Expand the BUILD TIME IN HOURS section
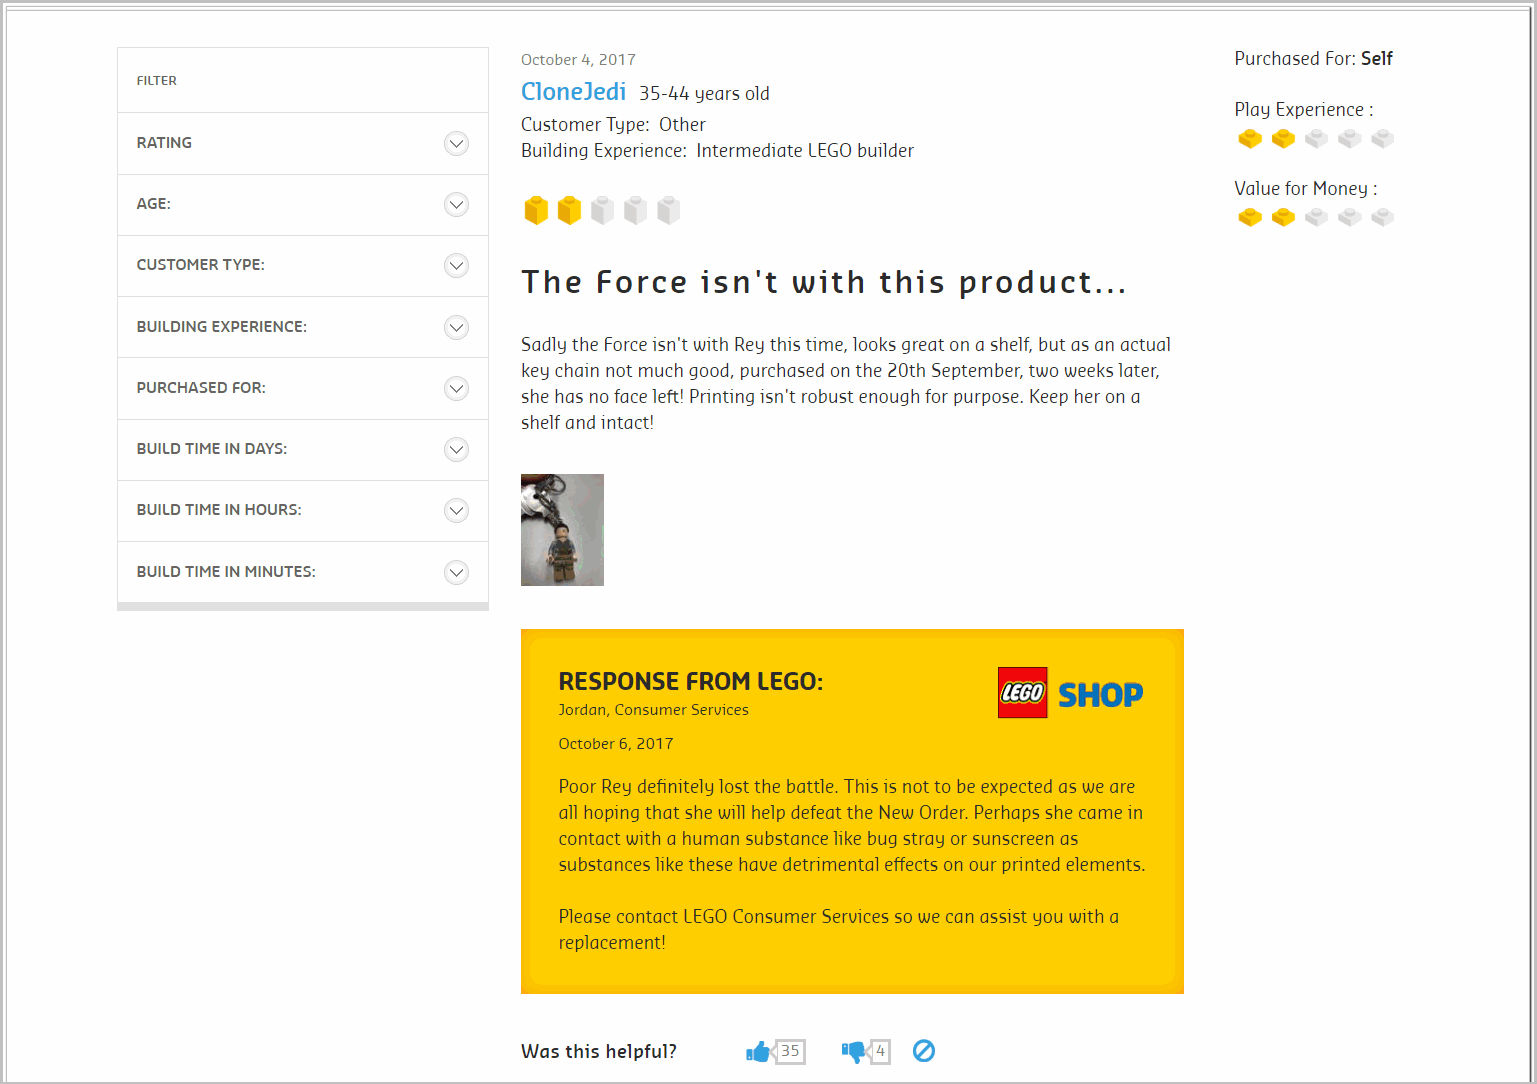This screenshot has width=1537, height=1084. point(456,510)
